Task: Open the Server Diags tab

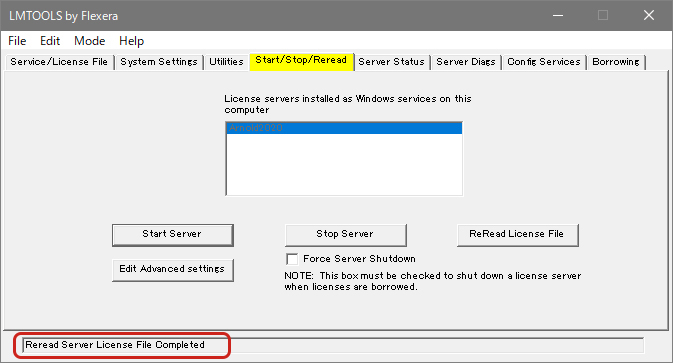Action: click(x=466, y=62)
